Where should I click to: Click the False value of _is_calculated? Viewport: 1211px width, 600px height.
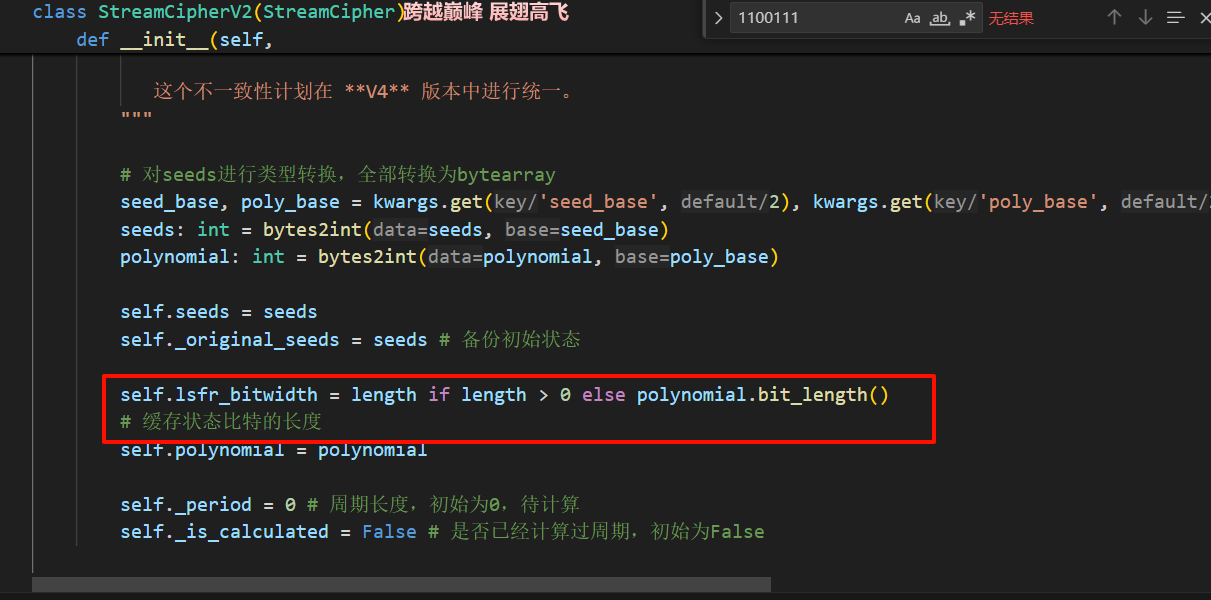tap(389, 531)
